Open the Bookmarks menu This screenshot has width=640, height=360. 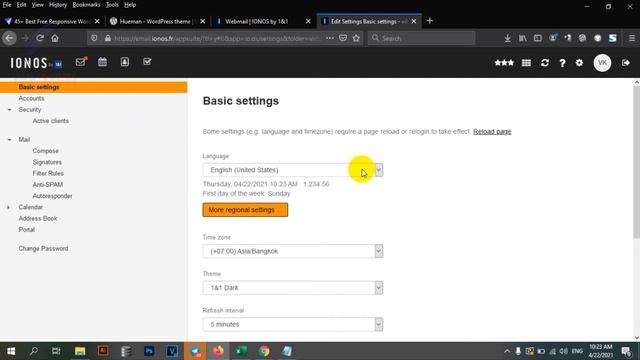86,5
